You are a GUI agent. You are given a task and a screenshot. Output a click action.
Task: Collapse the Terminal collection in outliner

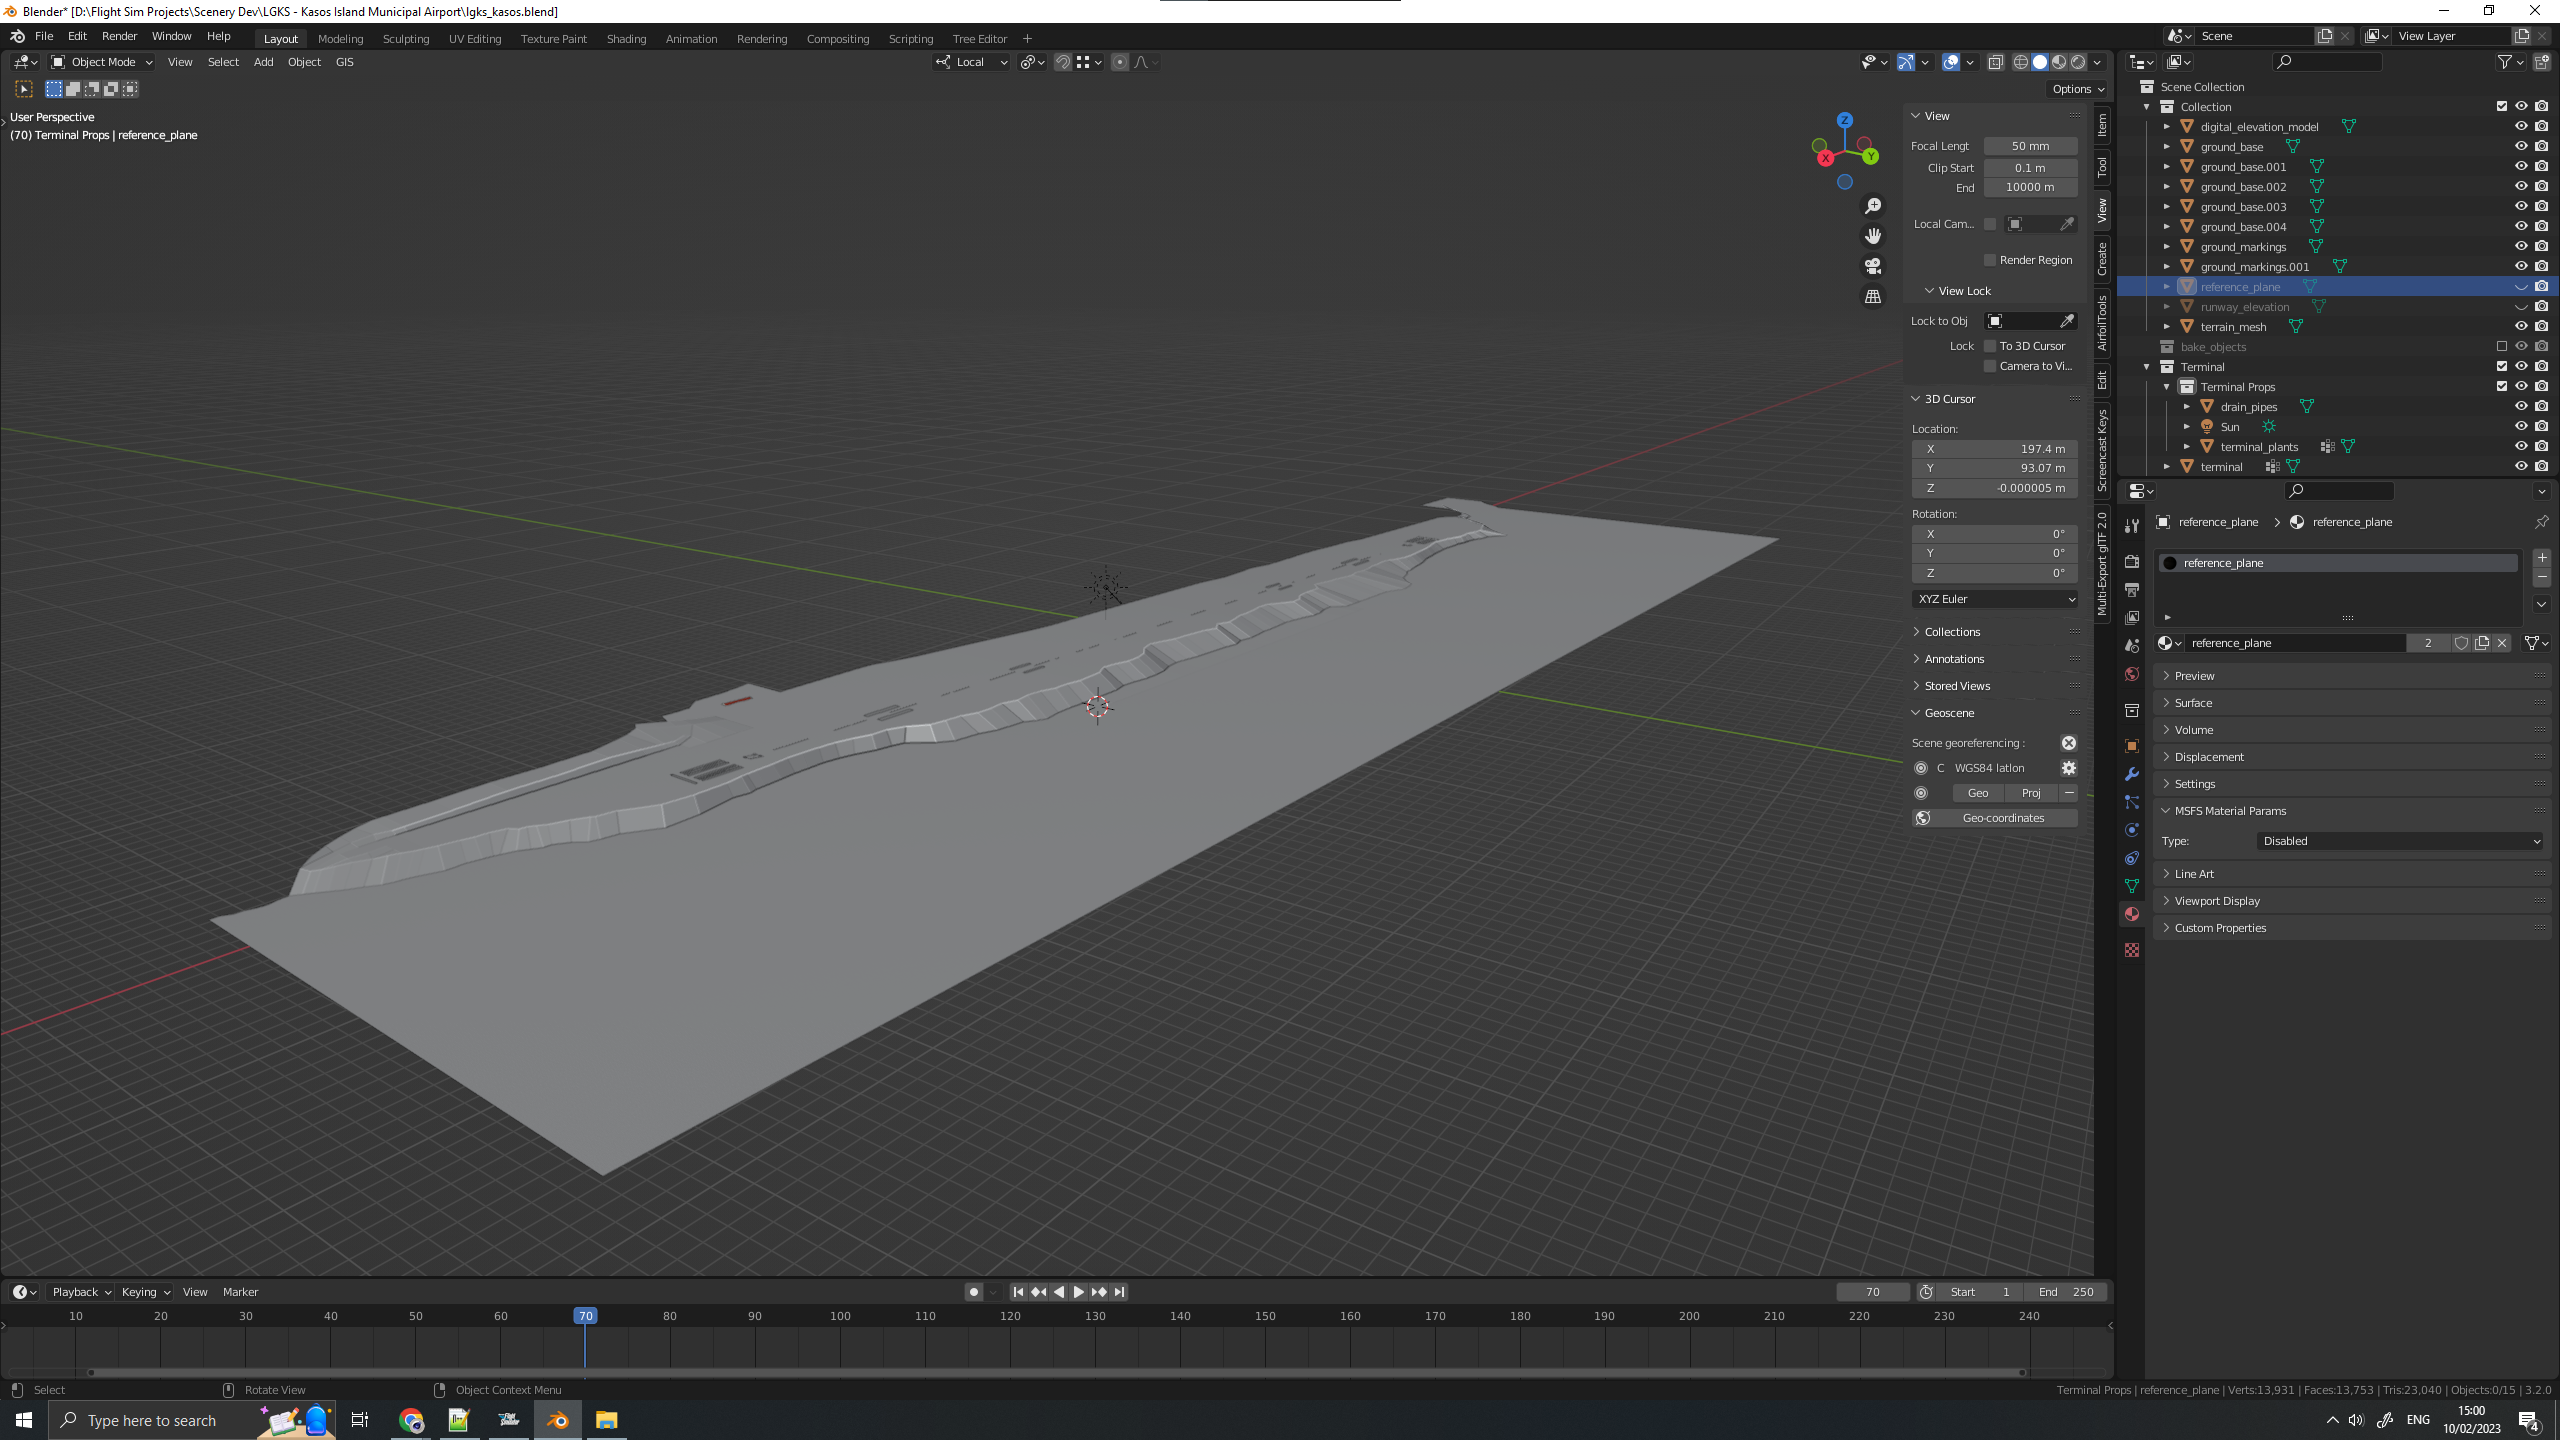click(2147, 367)
